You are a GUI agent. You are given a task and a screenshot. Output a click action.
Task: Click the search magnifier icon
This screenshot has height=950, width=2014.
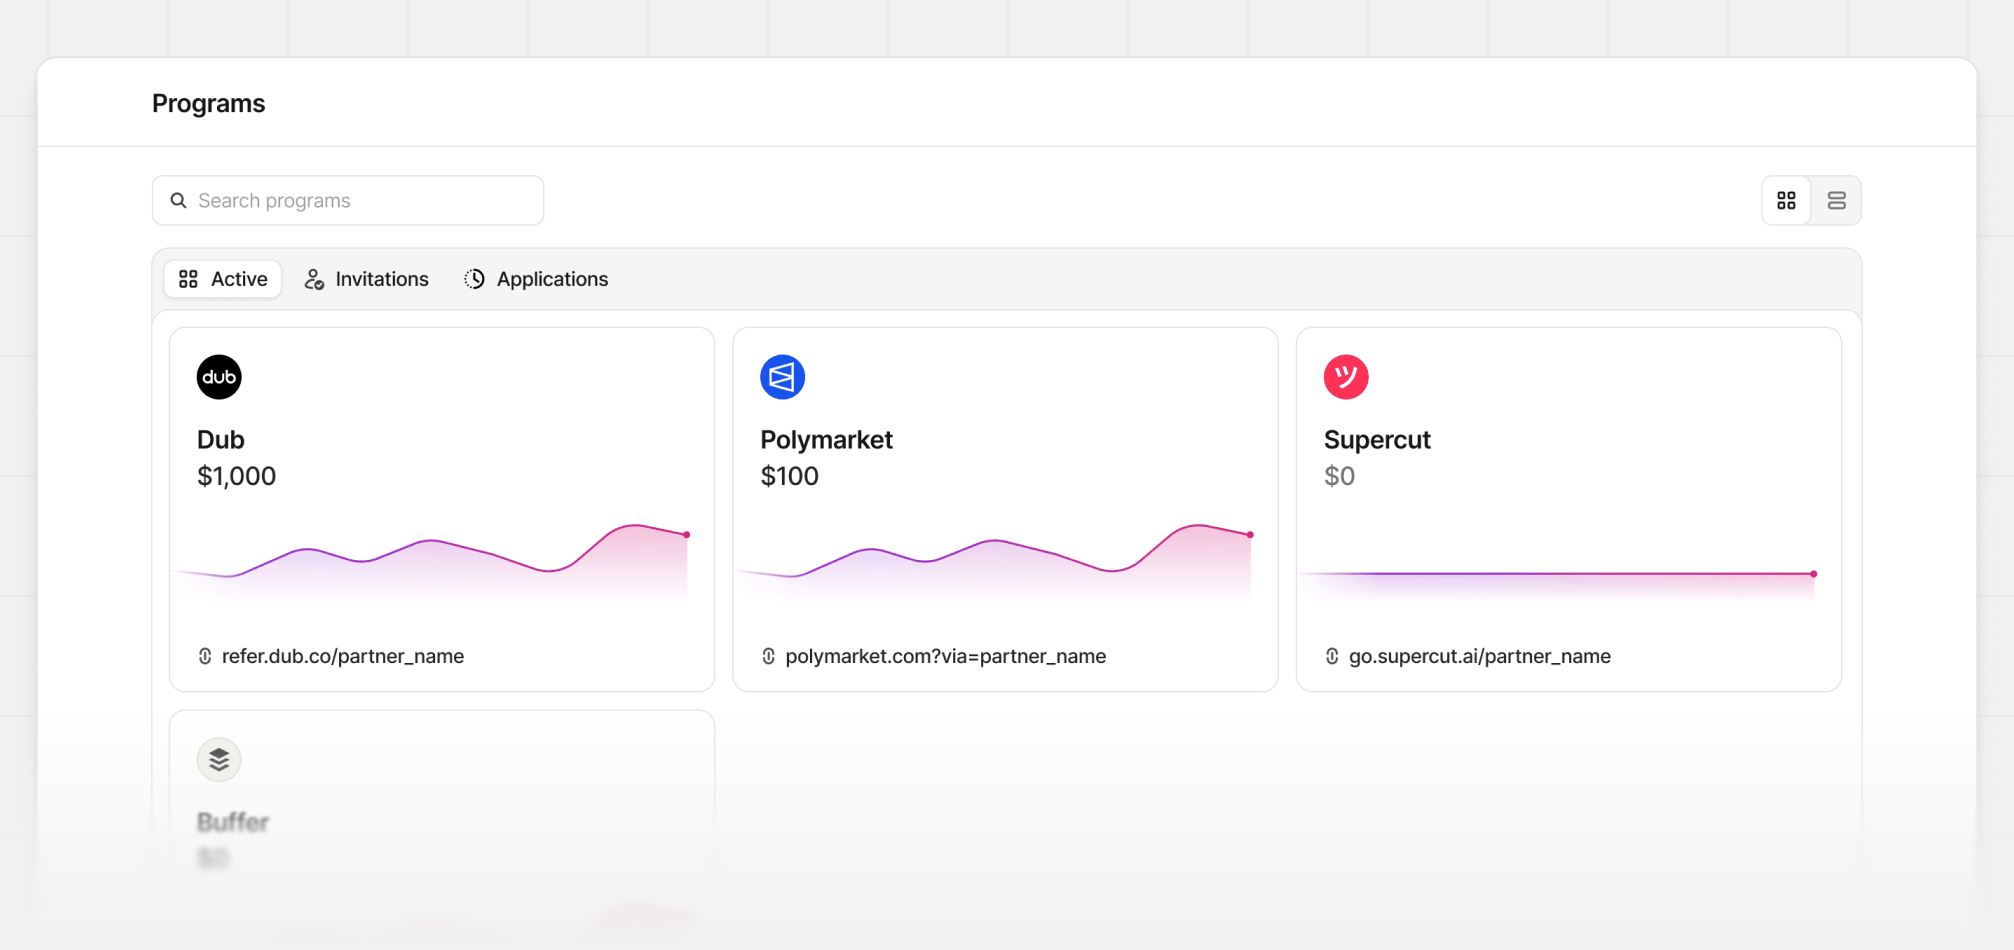178,200
